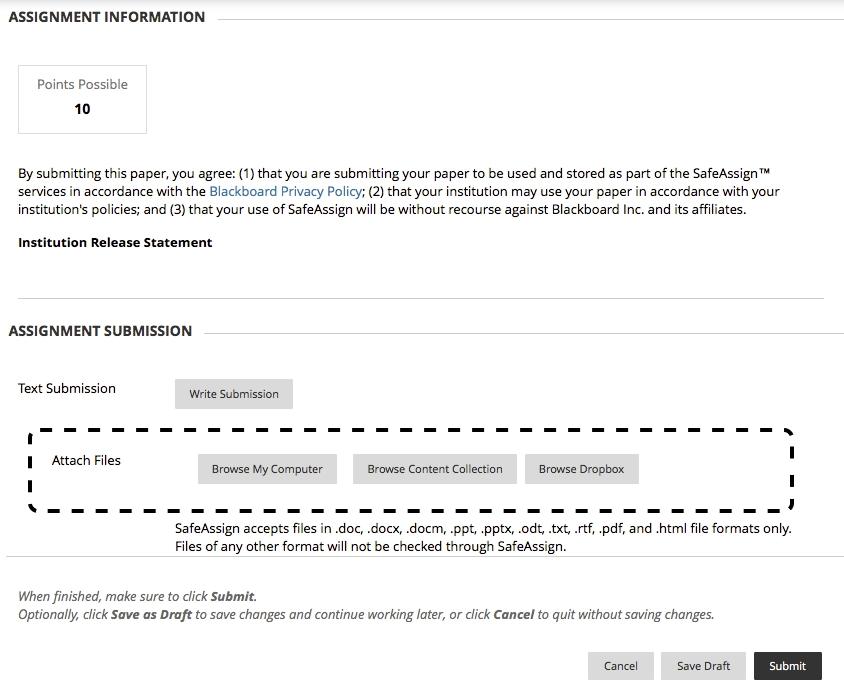Click the 'When finished' instruction line
The image size is (844, 692).
(x=137, y=596)
